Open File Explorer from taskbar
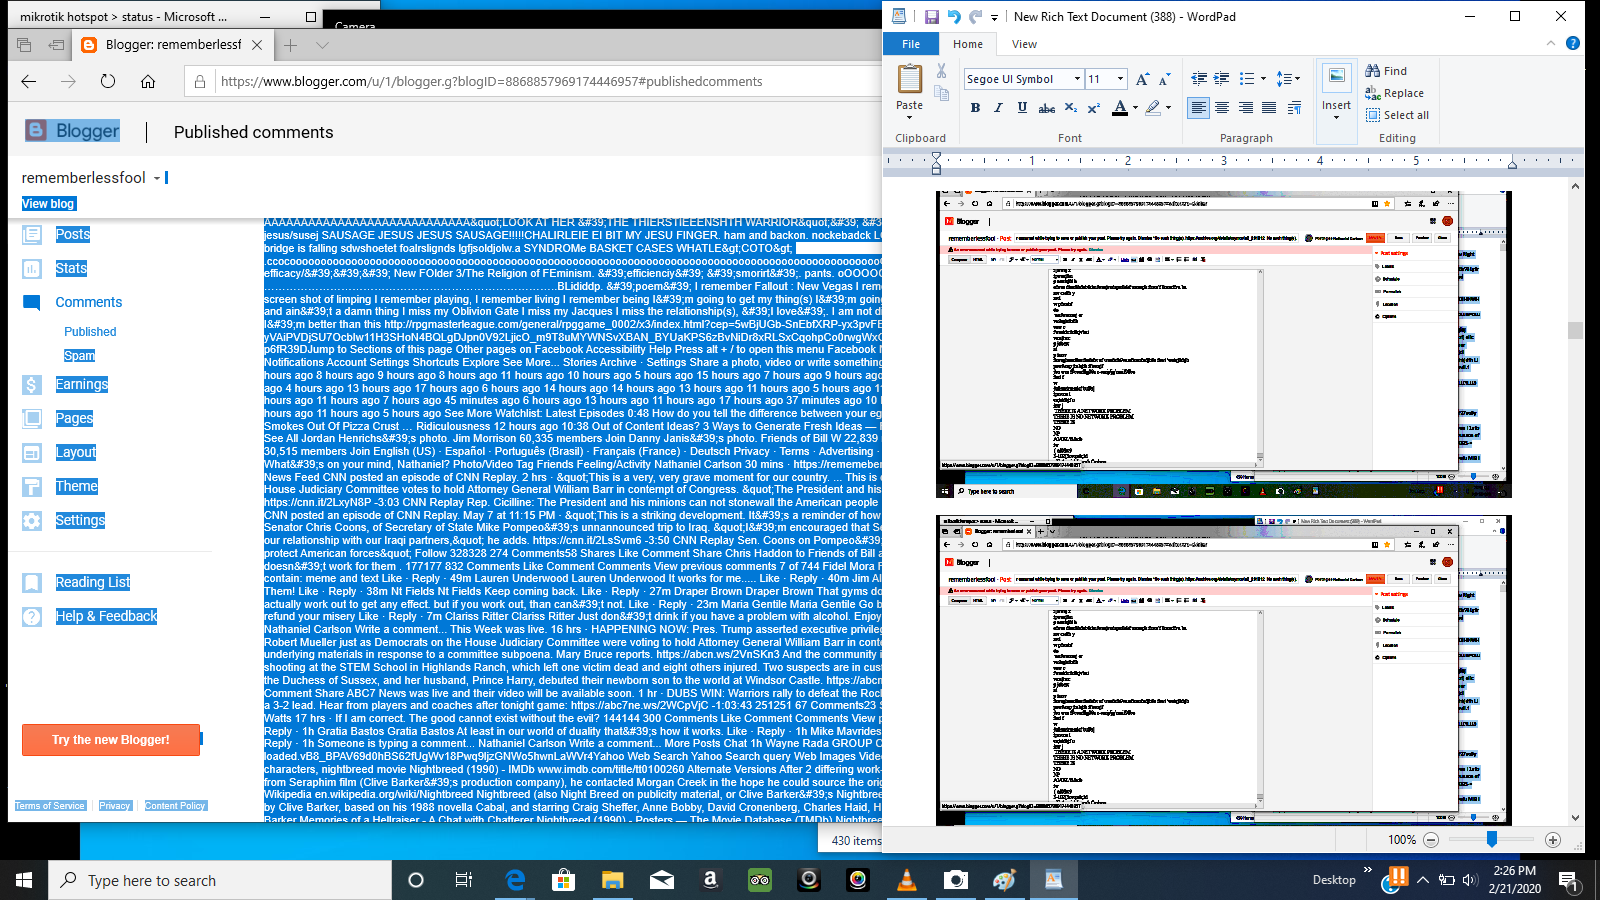 point(613,880)
